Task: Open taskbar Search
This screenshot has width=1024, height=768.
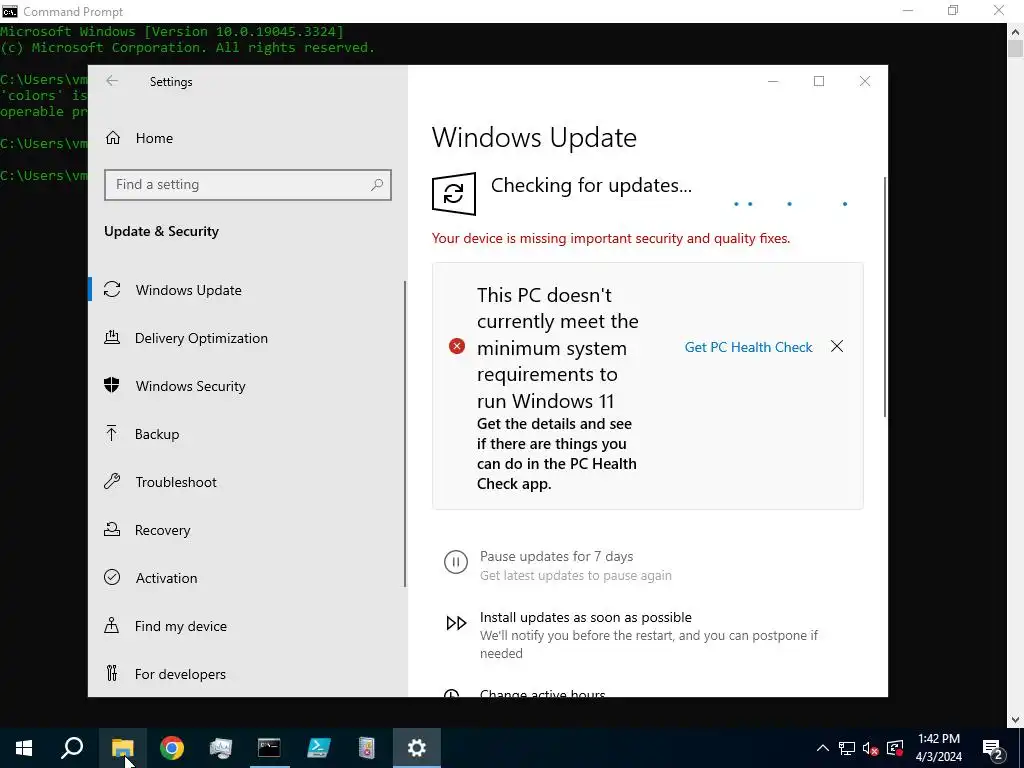Action: tap(72, 748)
